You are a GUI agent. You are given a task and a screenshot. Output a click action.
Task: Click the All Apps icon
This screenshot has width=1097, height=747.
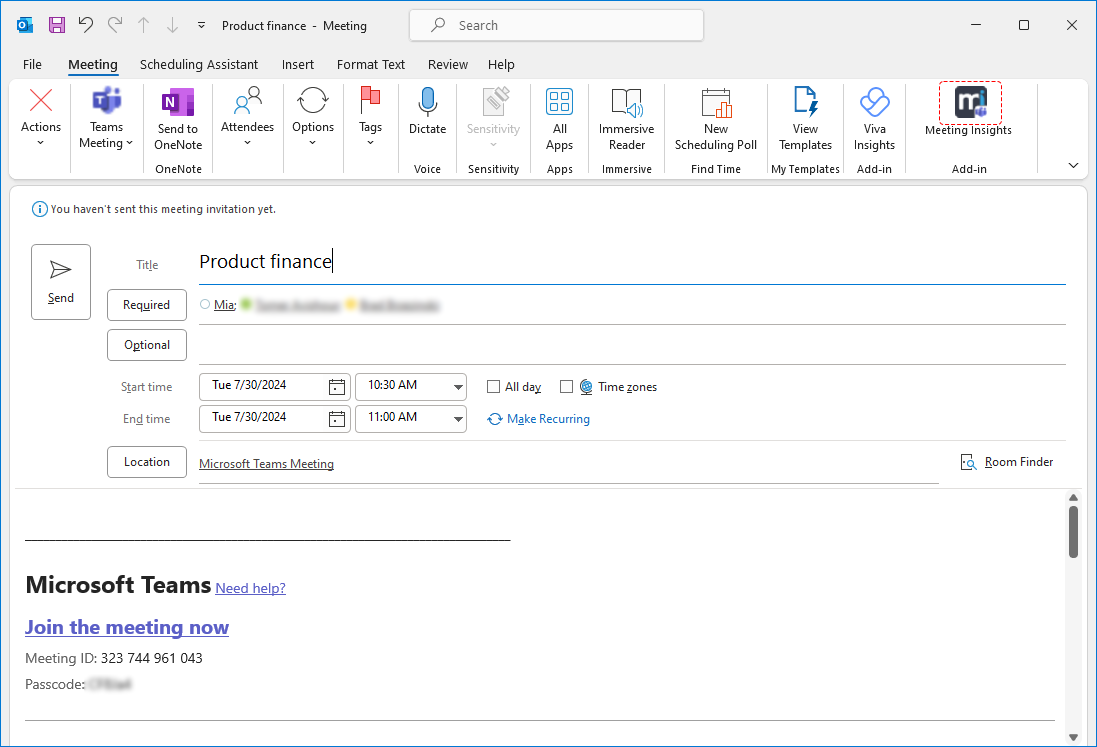pos(559,103)
